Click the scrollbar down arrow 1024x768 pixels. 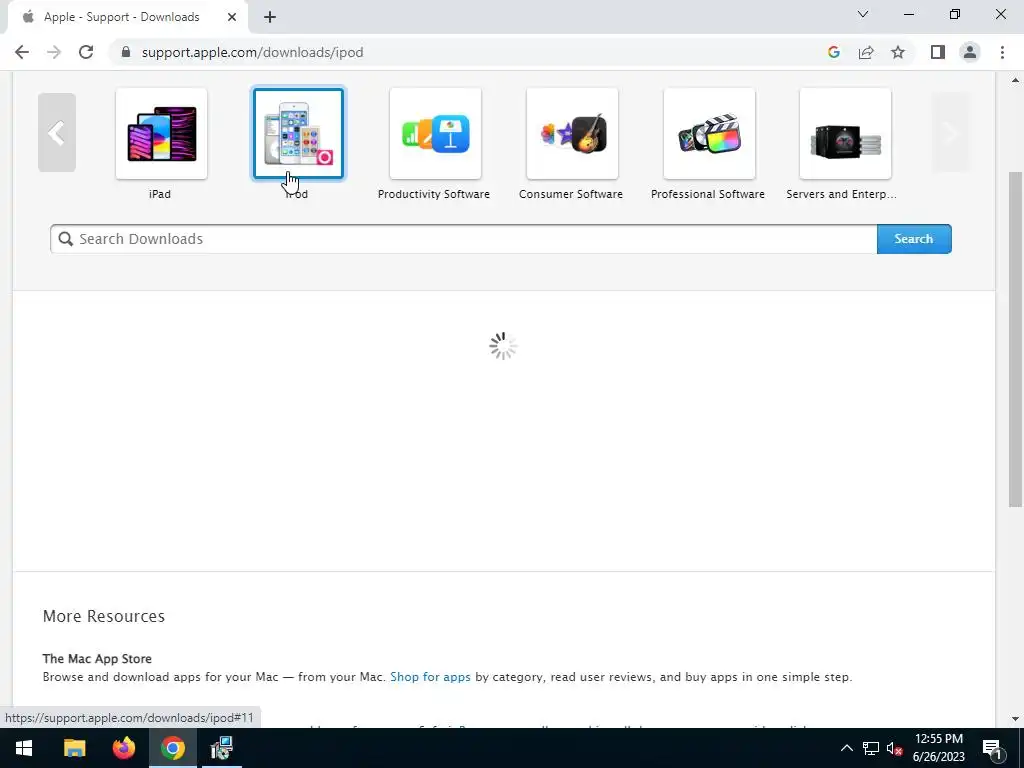1015,719
